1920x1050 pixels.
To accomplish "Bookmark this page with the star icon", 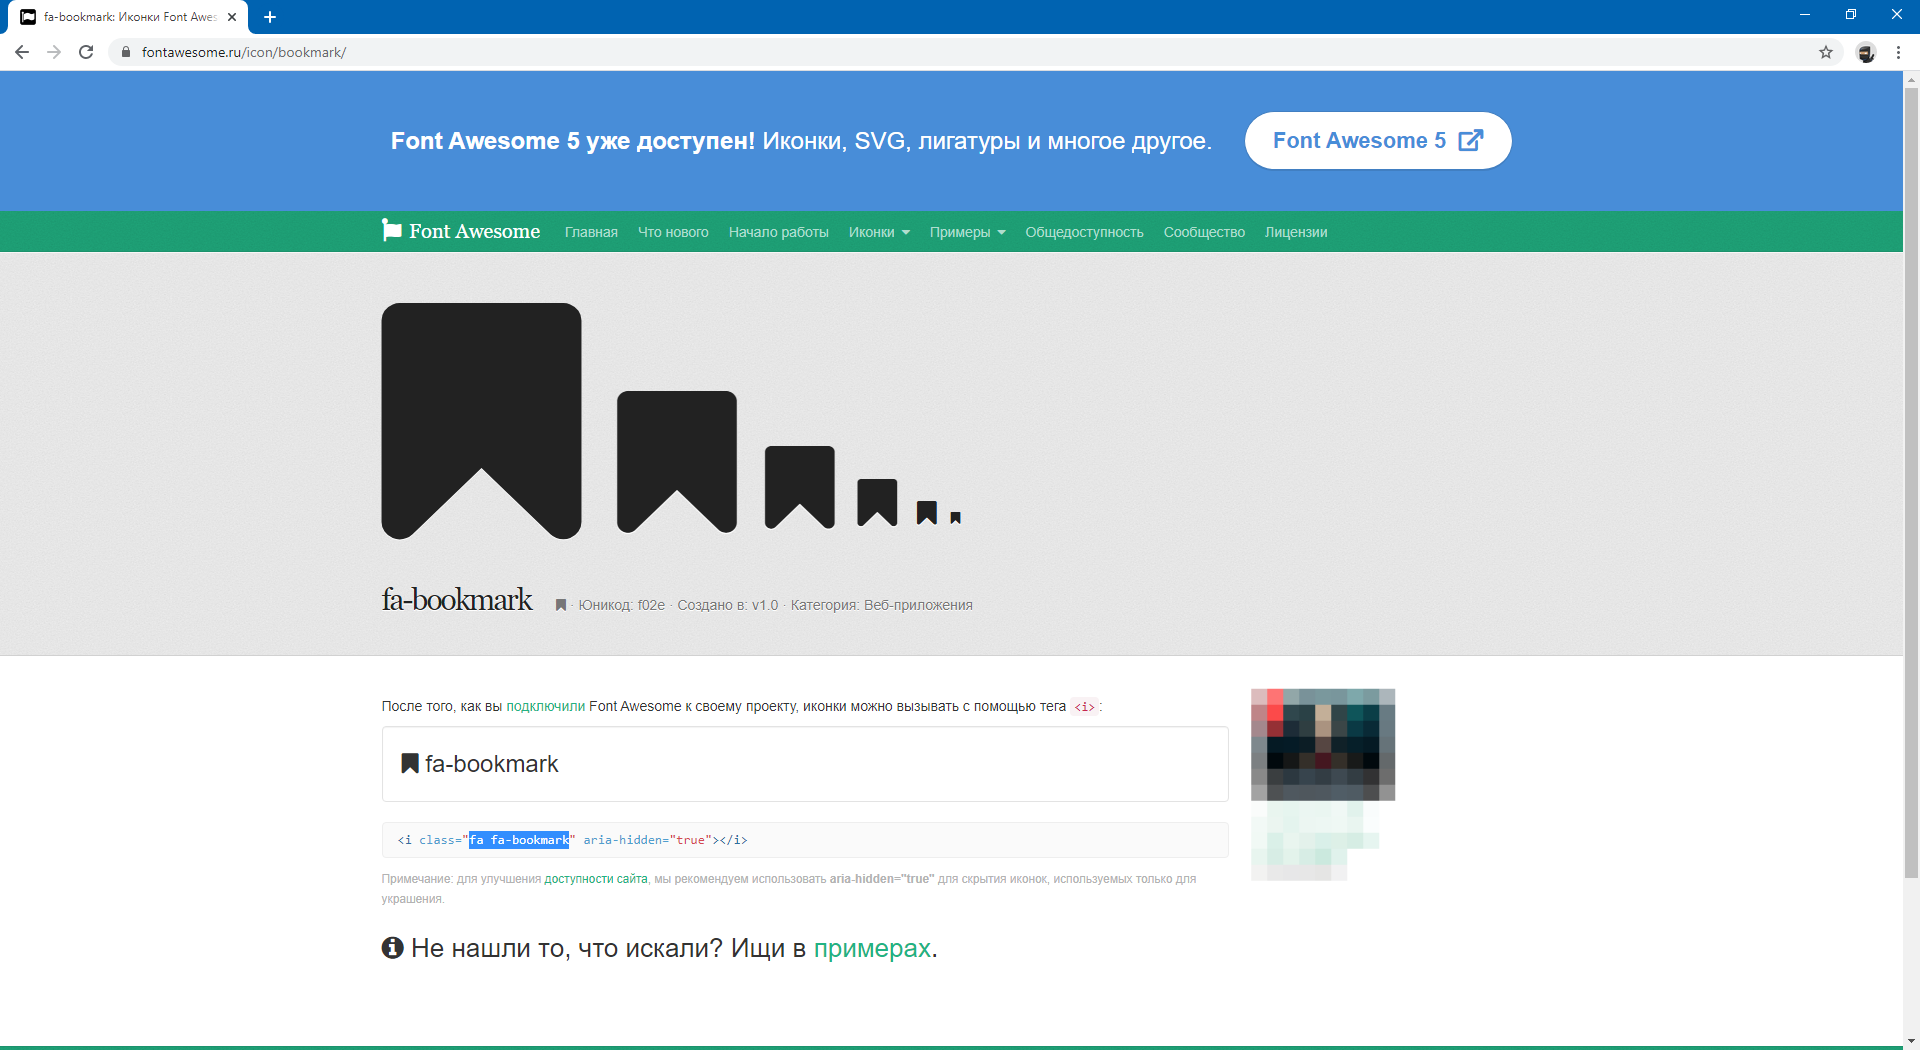I will click(1826, 52).
